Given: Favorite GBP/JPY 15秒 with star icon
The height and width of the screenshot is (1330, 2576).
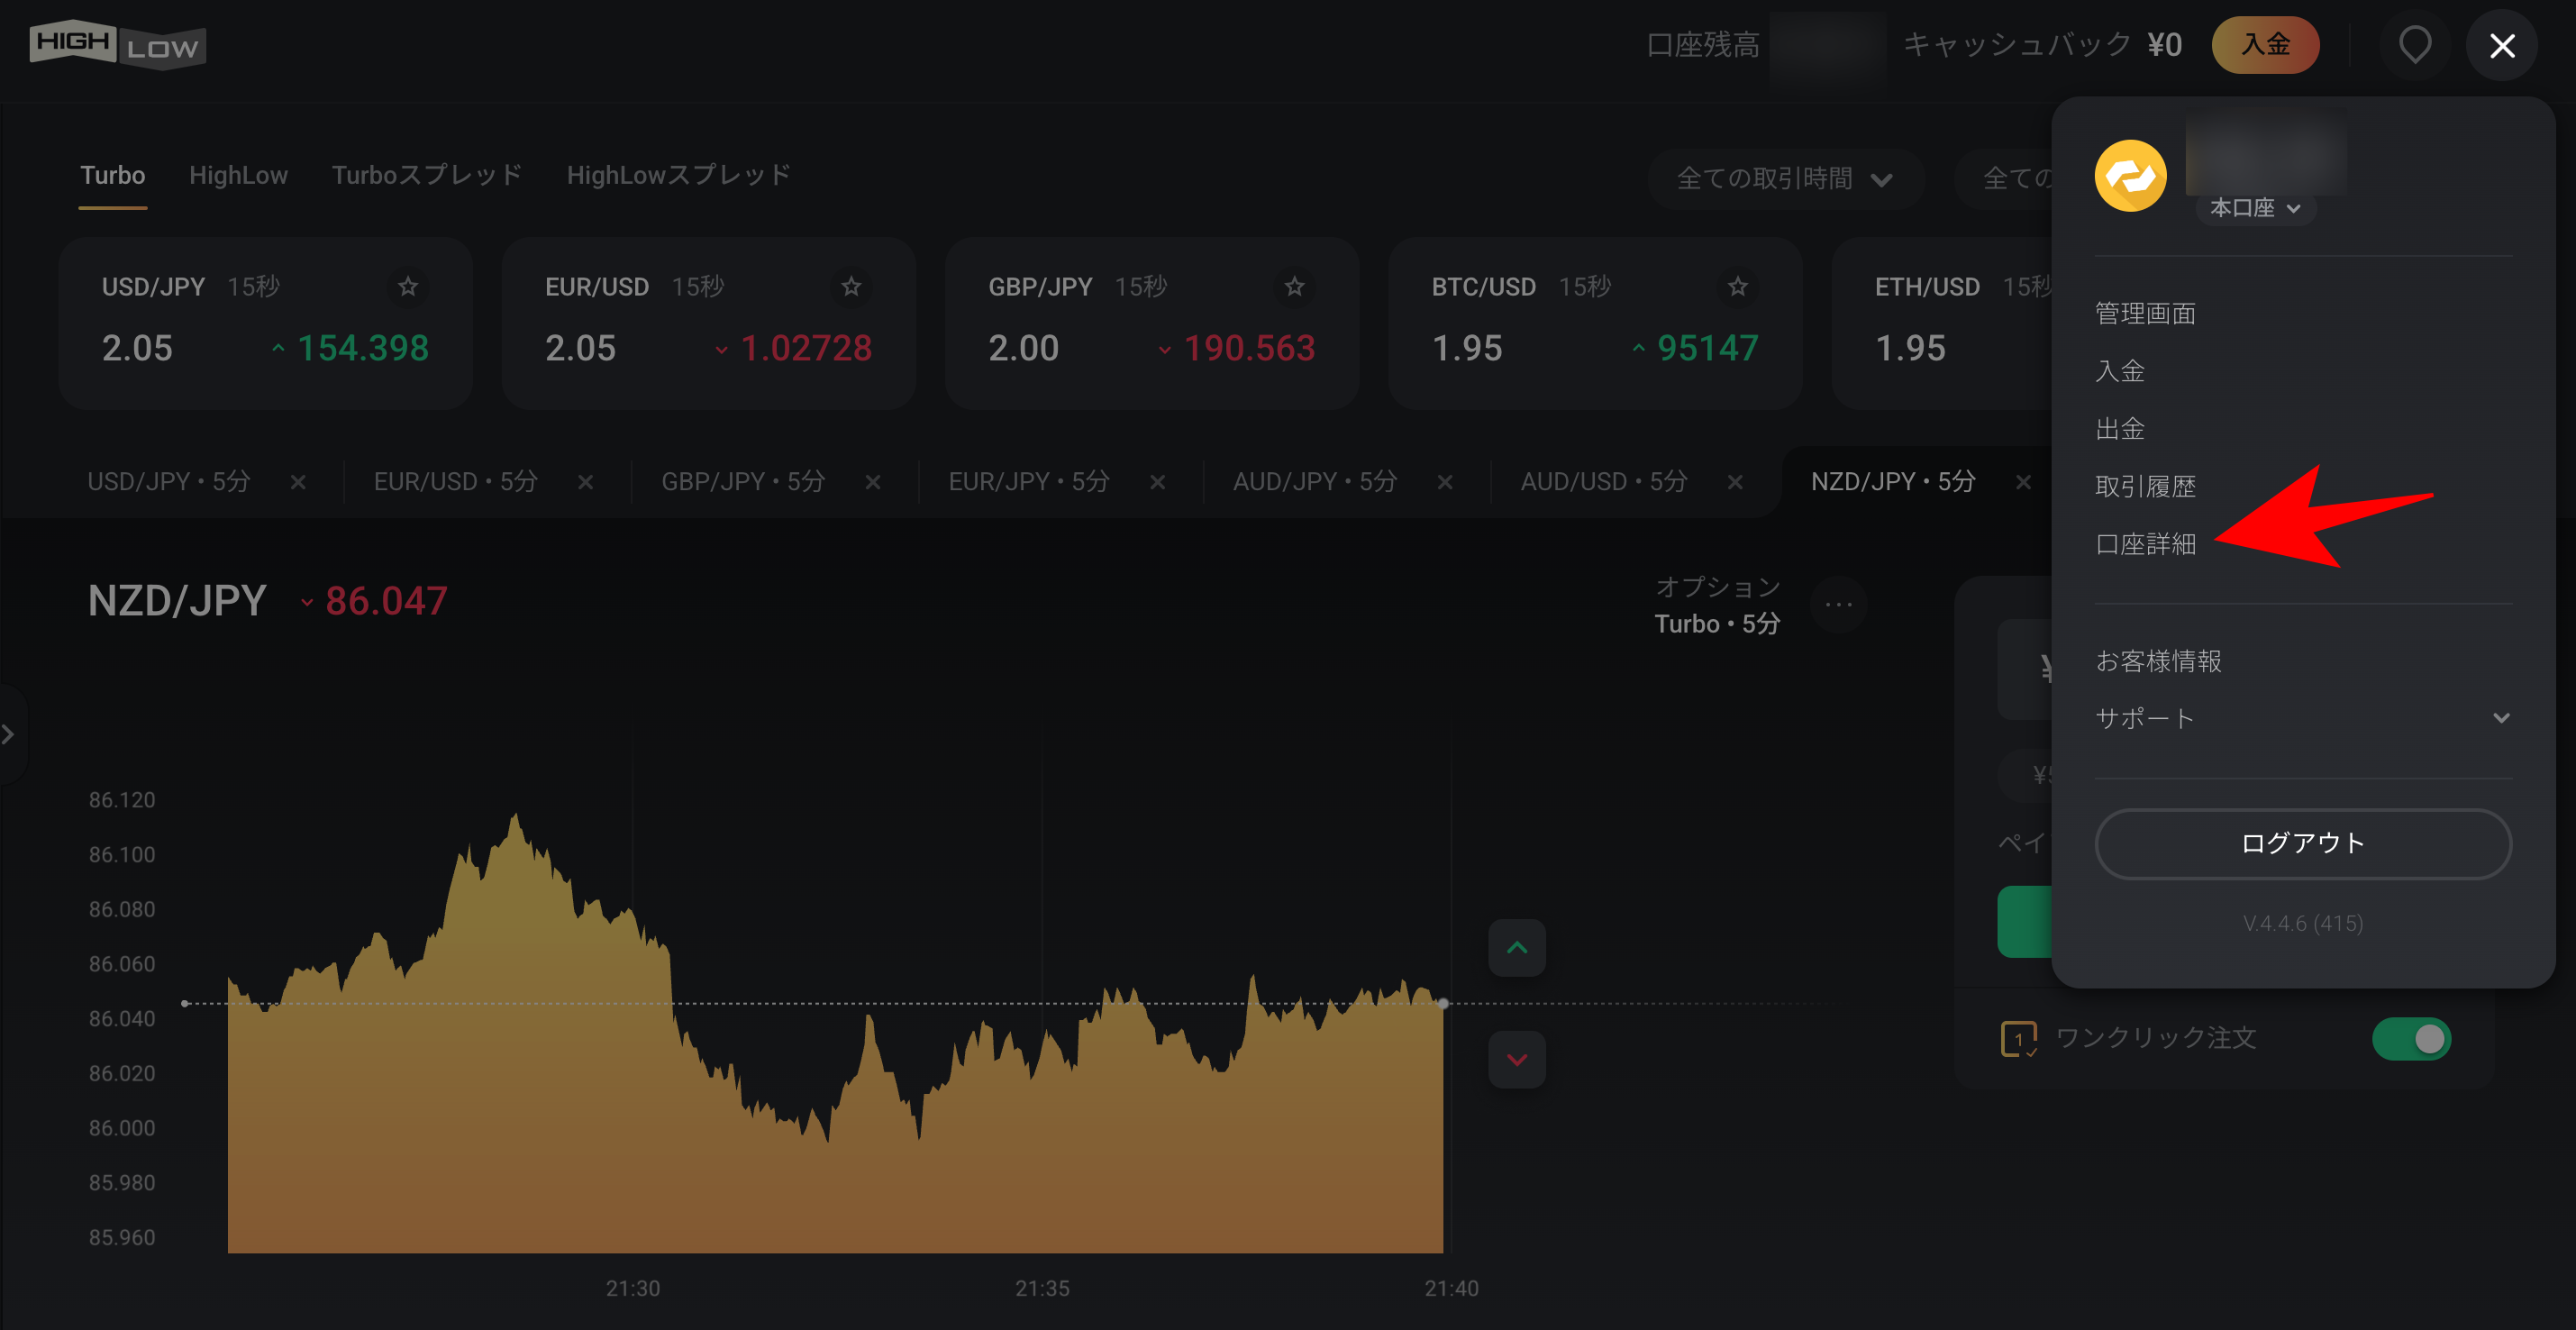Looking at the screenshot, I should coord(1294,287).
